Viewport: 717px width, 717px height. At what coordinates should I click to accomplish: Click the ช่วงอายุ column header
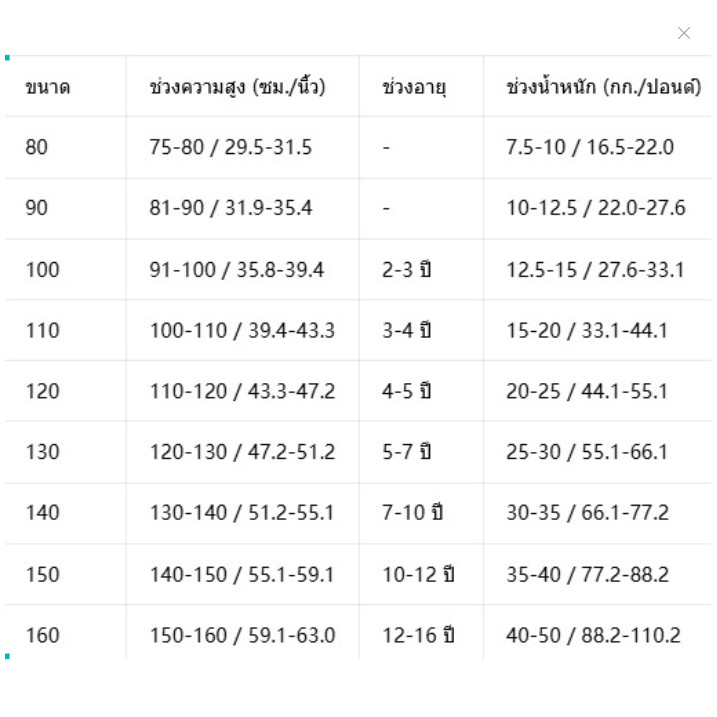(414, 87)
